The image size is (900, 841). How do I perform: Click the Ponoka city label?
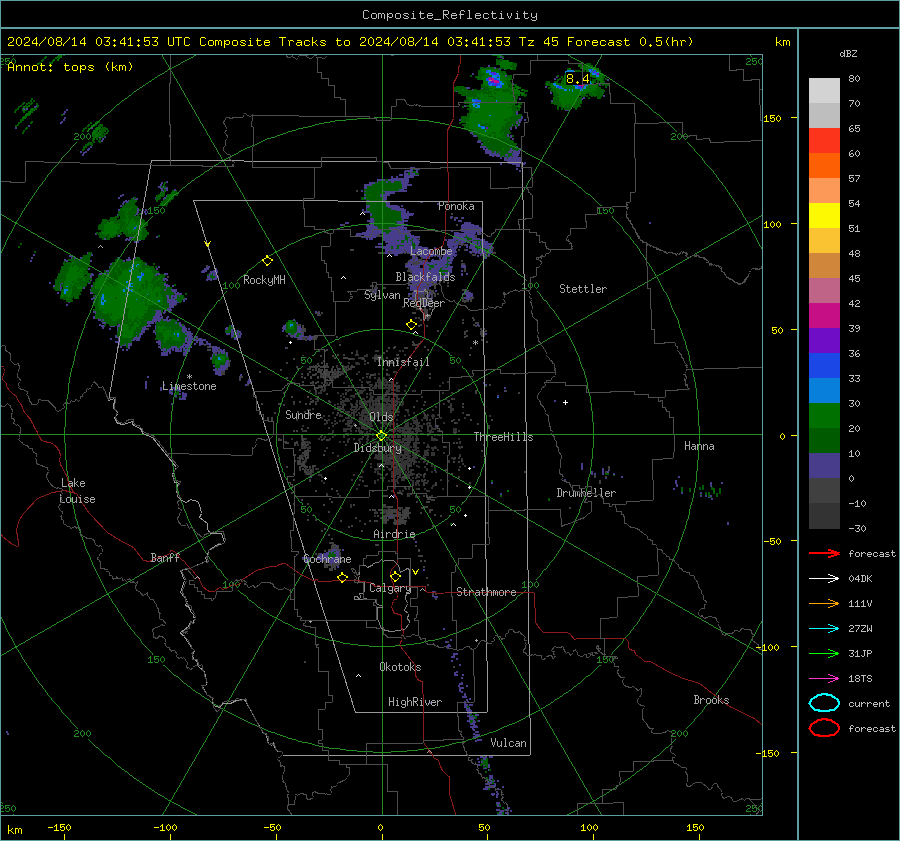point(456,206)
